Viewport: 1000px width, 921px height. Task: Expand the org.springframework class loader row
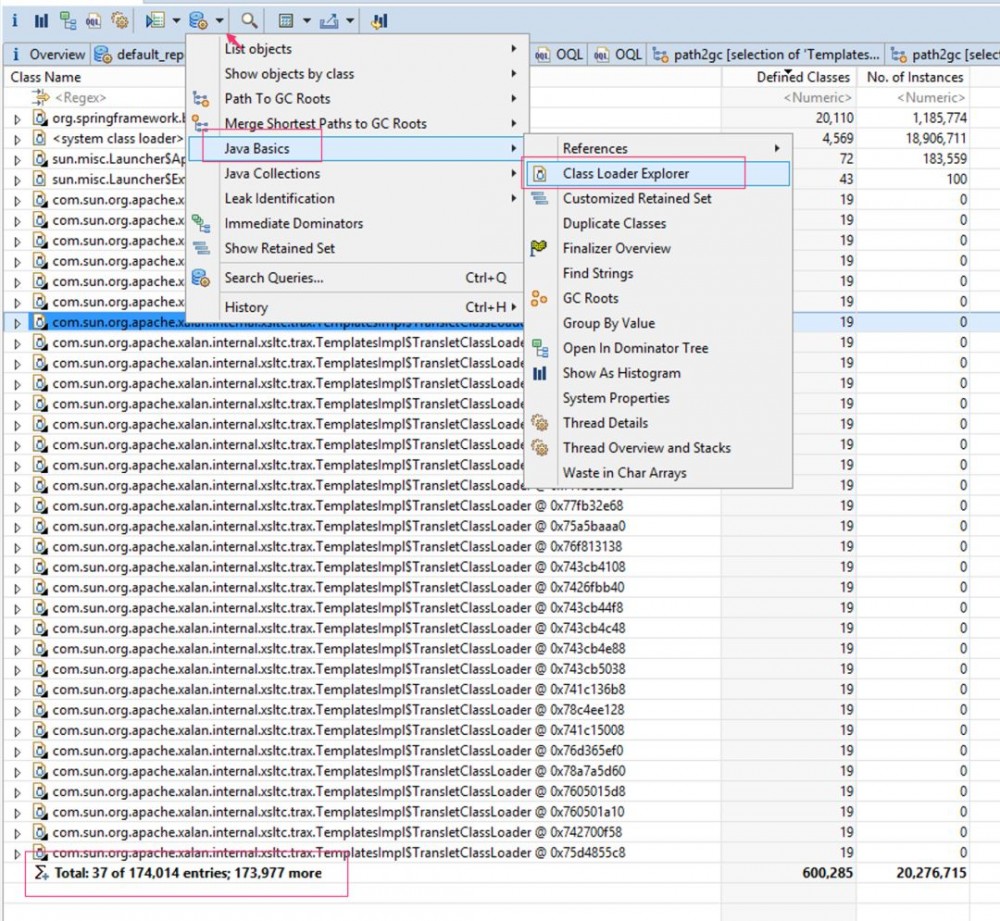(x=17, y=119)
